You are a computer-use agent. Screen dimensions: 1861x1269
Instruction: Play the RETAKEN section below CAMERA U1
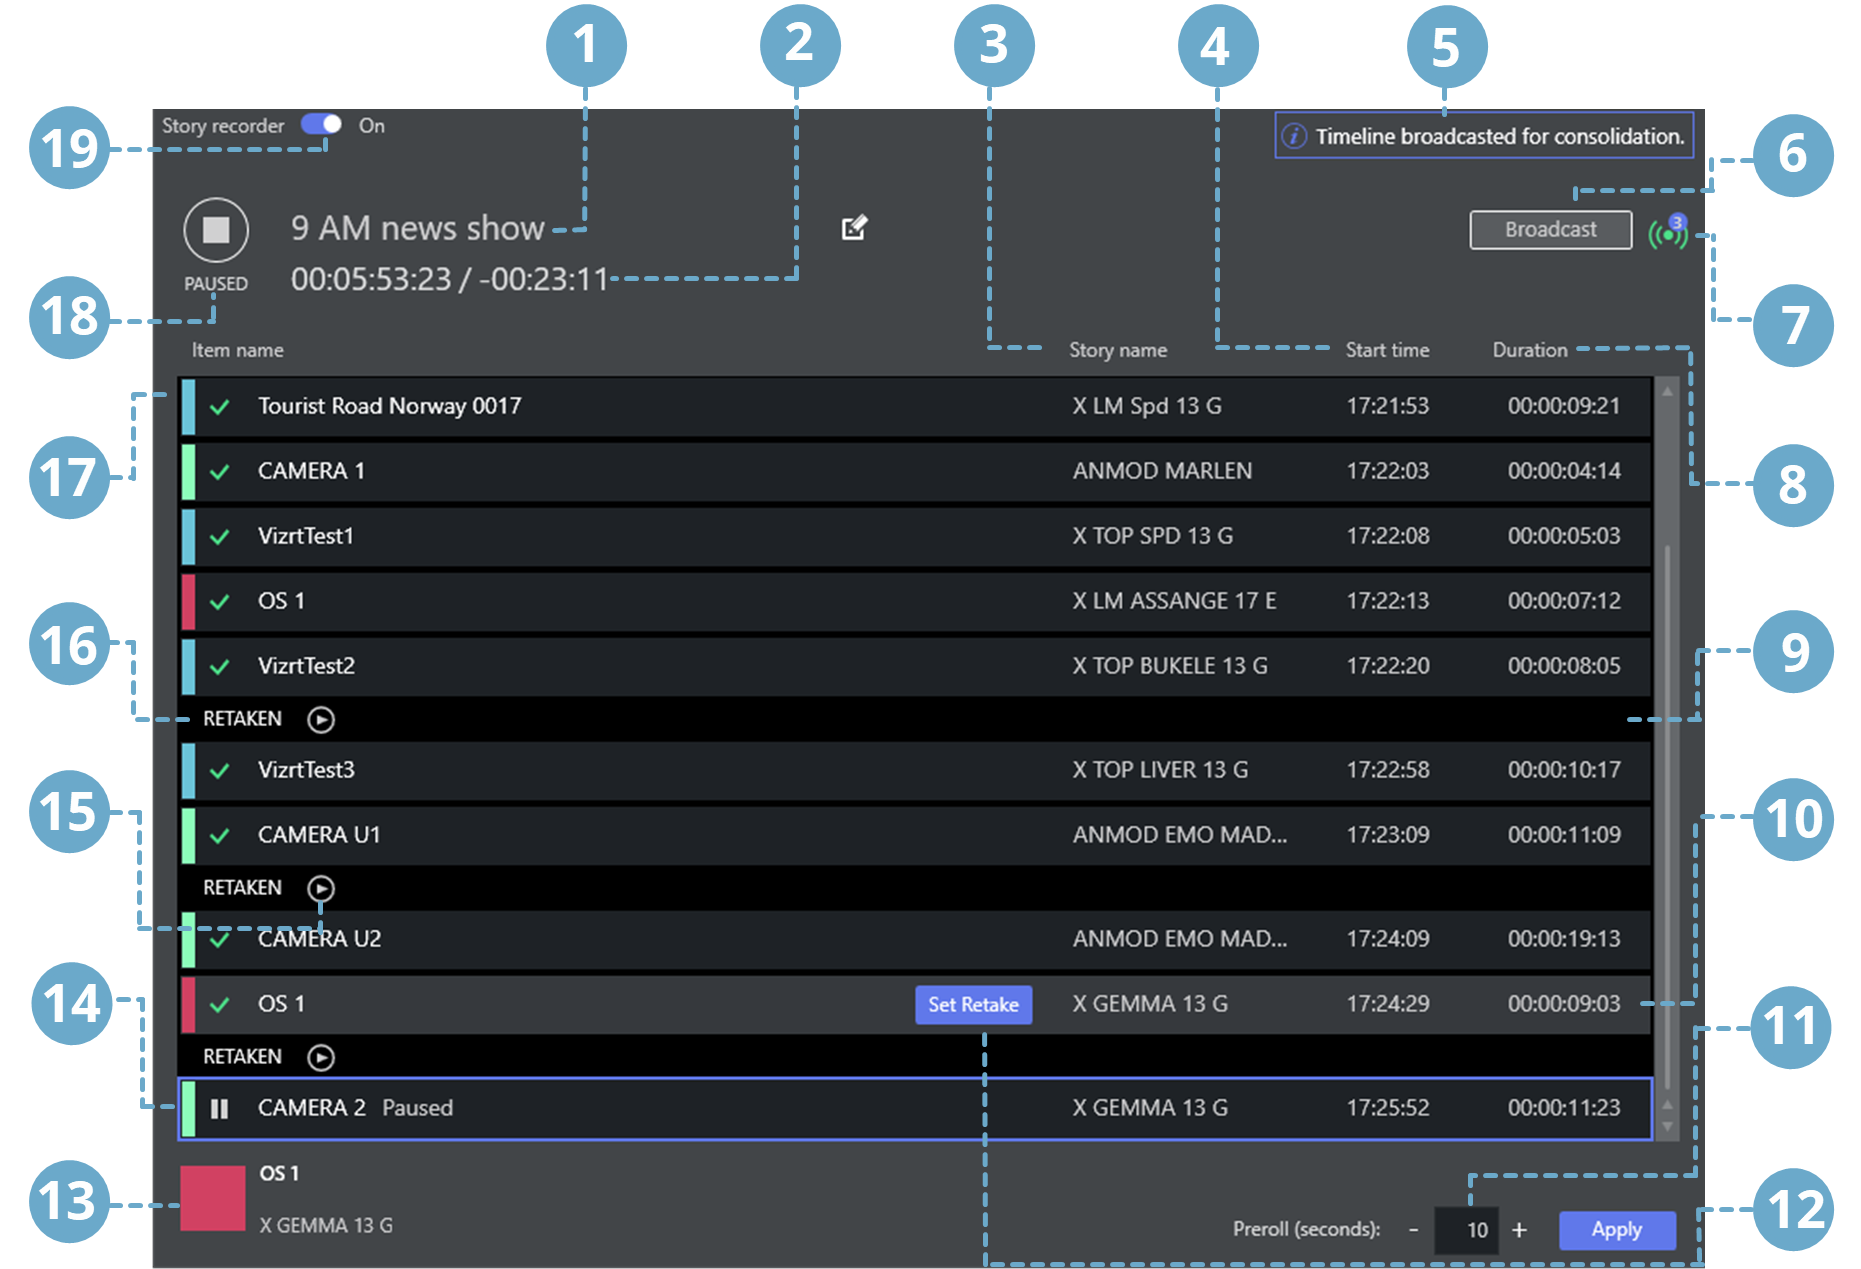pyautogui.click(x=321, y=888)
